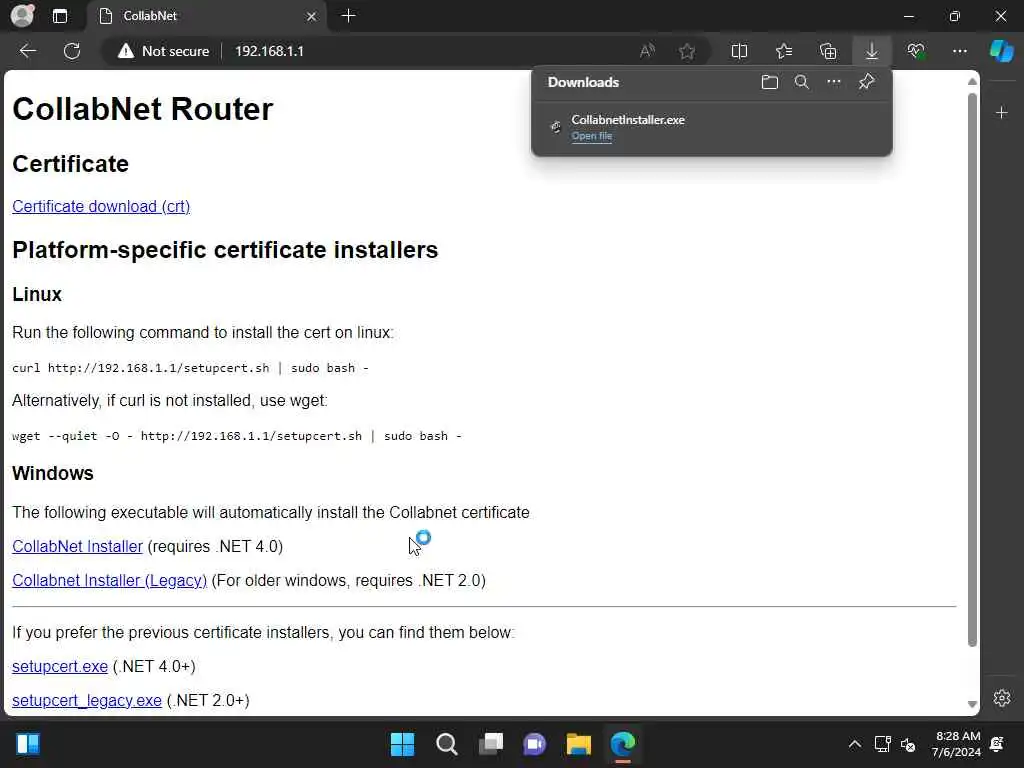This screenshot has height=768, width=1024.
Task: Open the Windows Start menu
Action: pos(402,744)
